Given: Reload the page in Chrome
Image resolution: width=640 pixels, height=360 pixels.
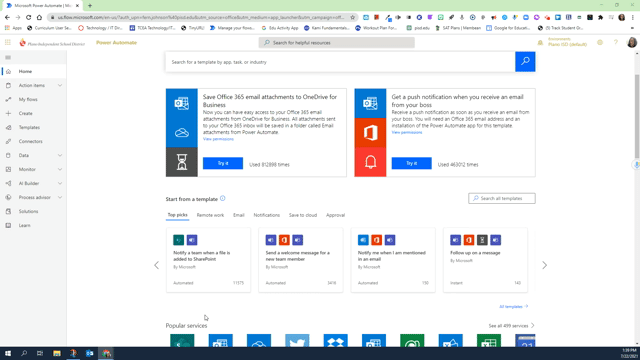Looking at the screenshot, I should 28,18.
